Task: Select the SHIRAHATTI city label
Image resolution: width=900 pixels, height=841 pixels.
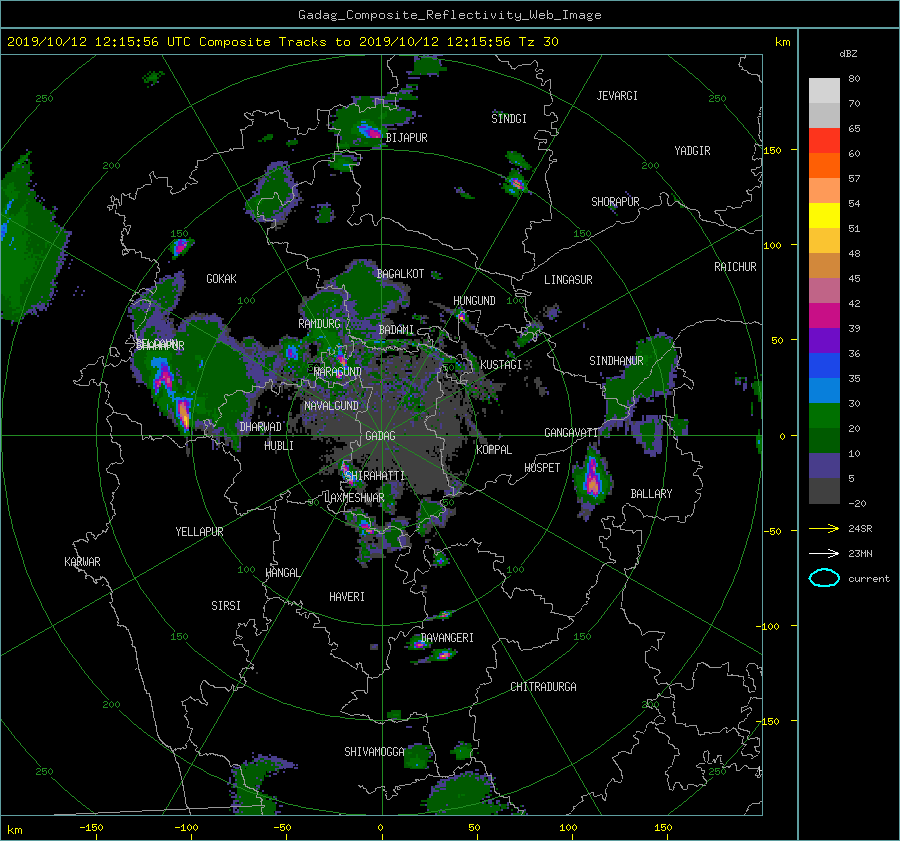Action: pos(375,476)
